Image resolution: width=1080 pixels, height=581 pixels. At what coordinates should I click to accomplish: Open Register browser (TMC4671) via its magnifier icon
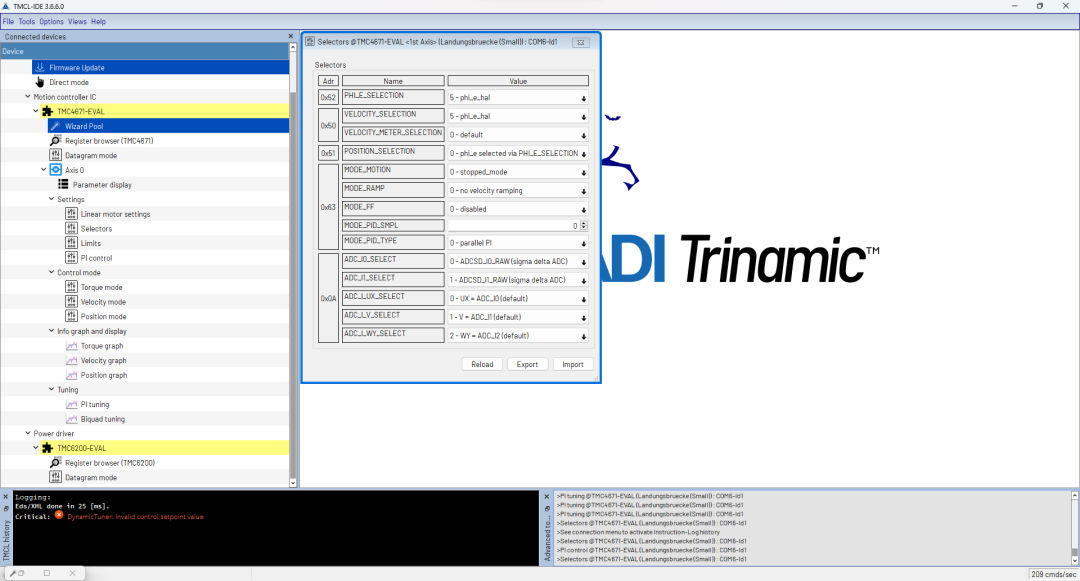(x=56, y=140)
